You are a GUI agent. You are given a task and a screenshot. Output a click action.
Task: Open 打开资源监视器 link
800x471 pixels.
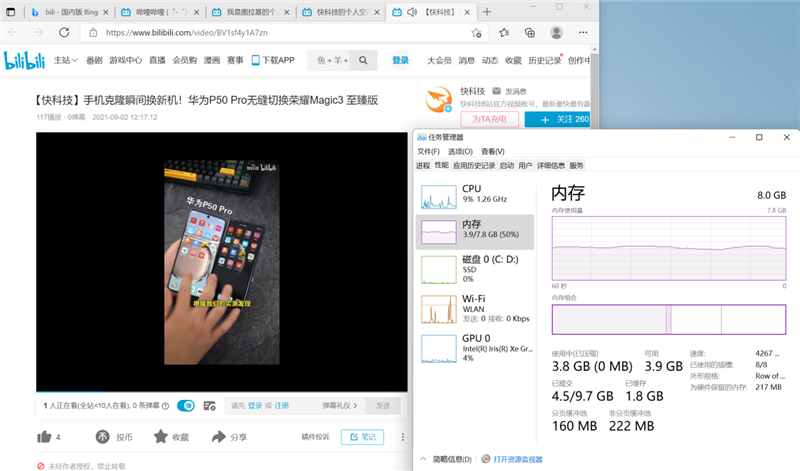tap(516, 459)
